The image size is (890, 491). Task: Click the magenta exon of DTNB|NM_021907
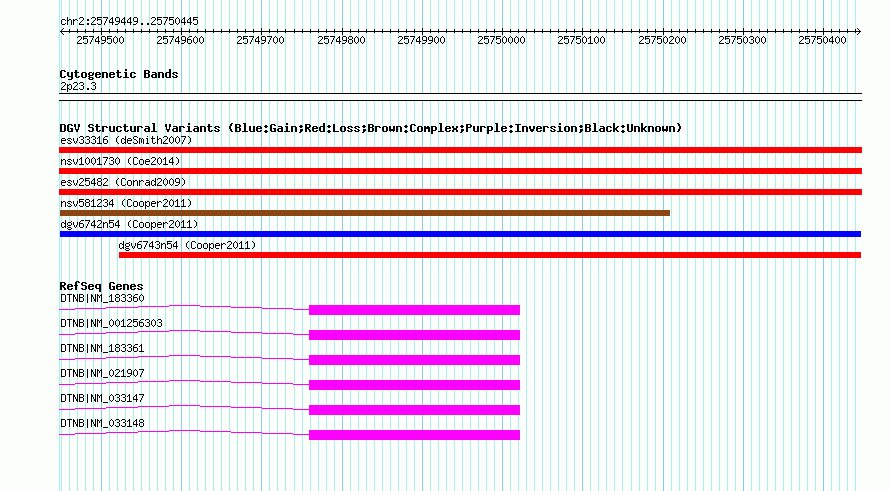414,385
